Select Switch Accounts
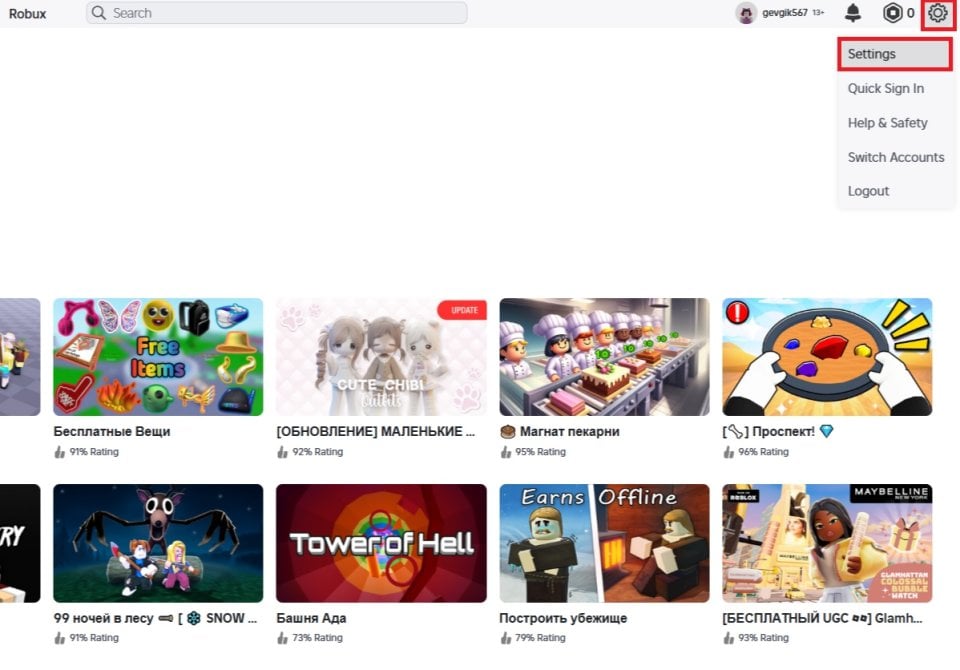Screen dimensions: 960x670 (x=896, y=157)
